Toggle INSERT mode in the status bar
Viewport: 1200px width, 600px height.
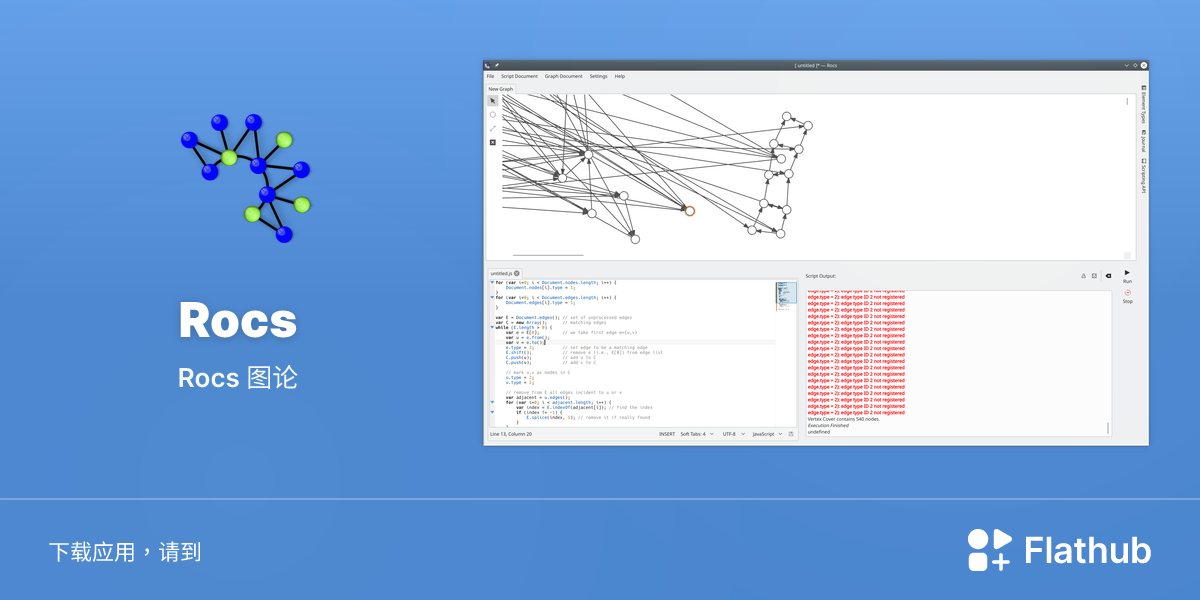[x=667, y=434]
